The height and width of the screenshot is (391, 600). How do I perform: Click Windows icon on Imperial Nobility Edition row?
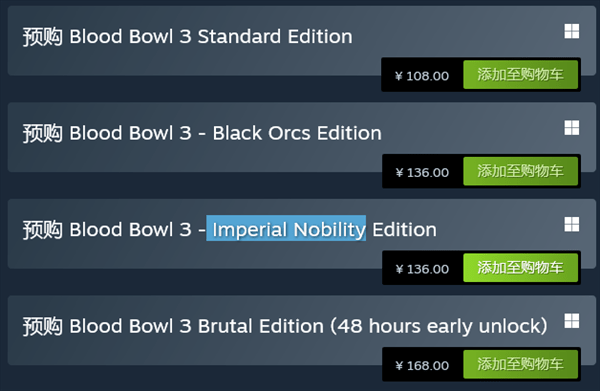(x=572, y=225)
